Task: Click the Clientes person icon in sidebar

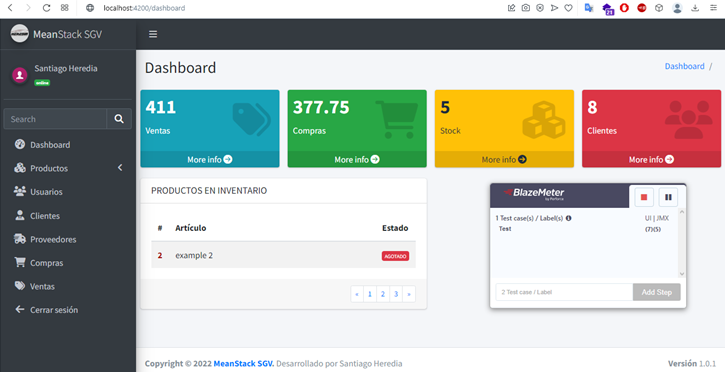Action: 20,215
